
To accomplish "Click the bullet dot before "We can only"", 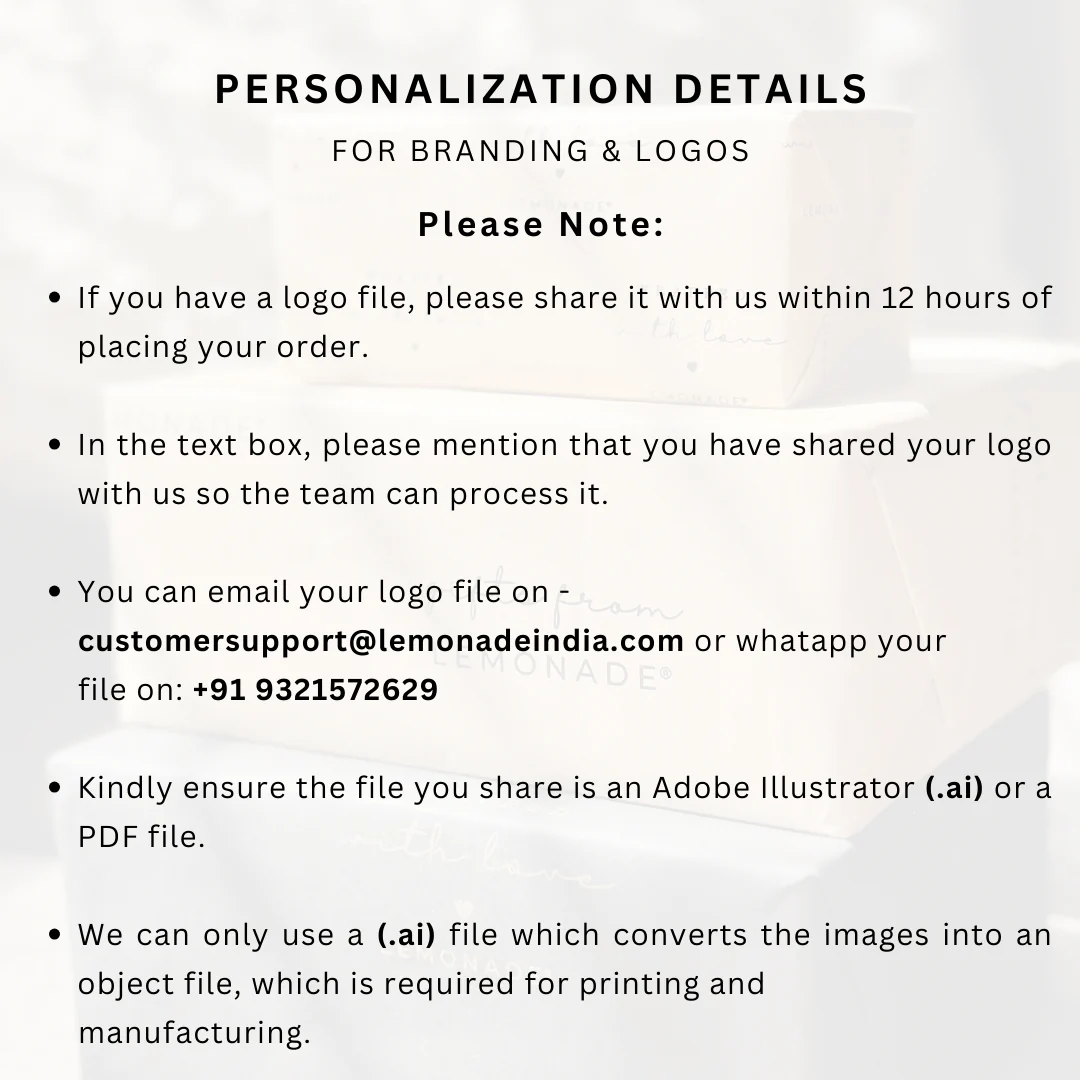I will pyautogui.click(x=56, y=936).
